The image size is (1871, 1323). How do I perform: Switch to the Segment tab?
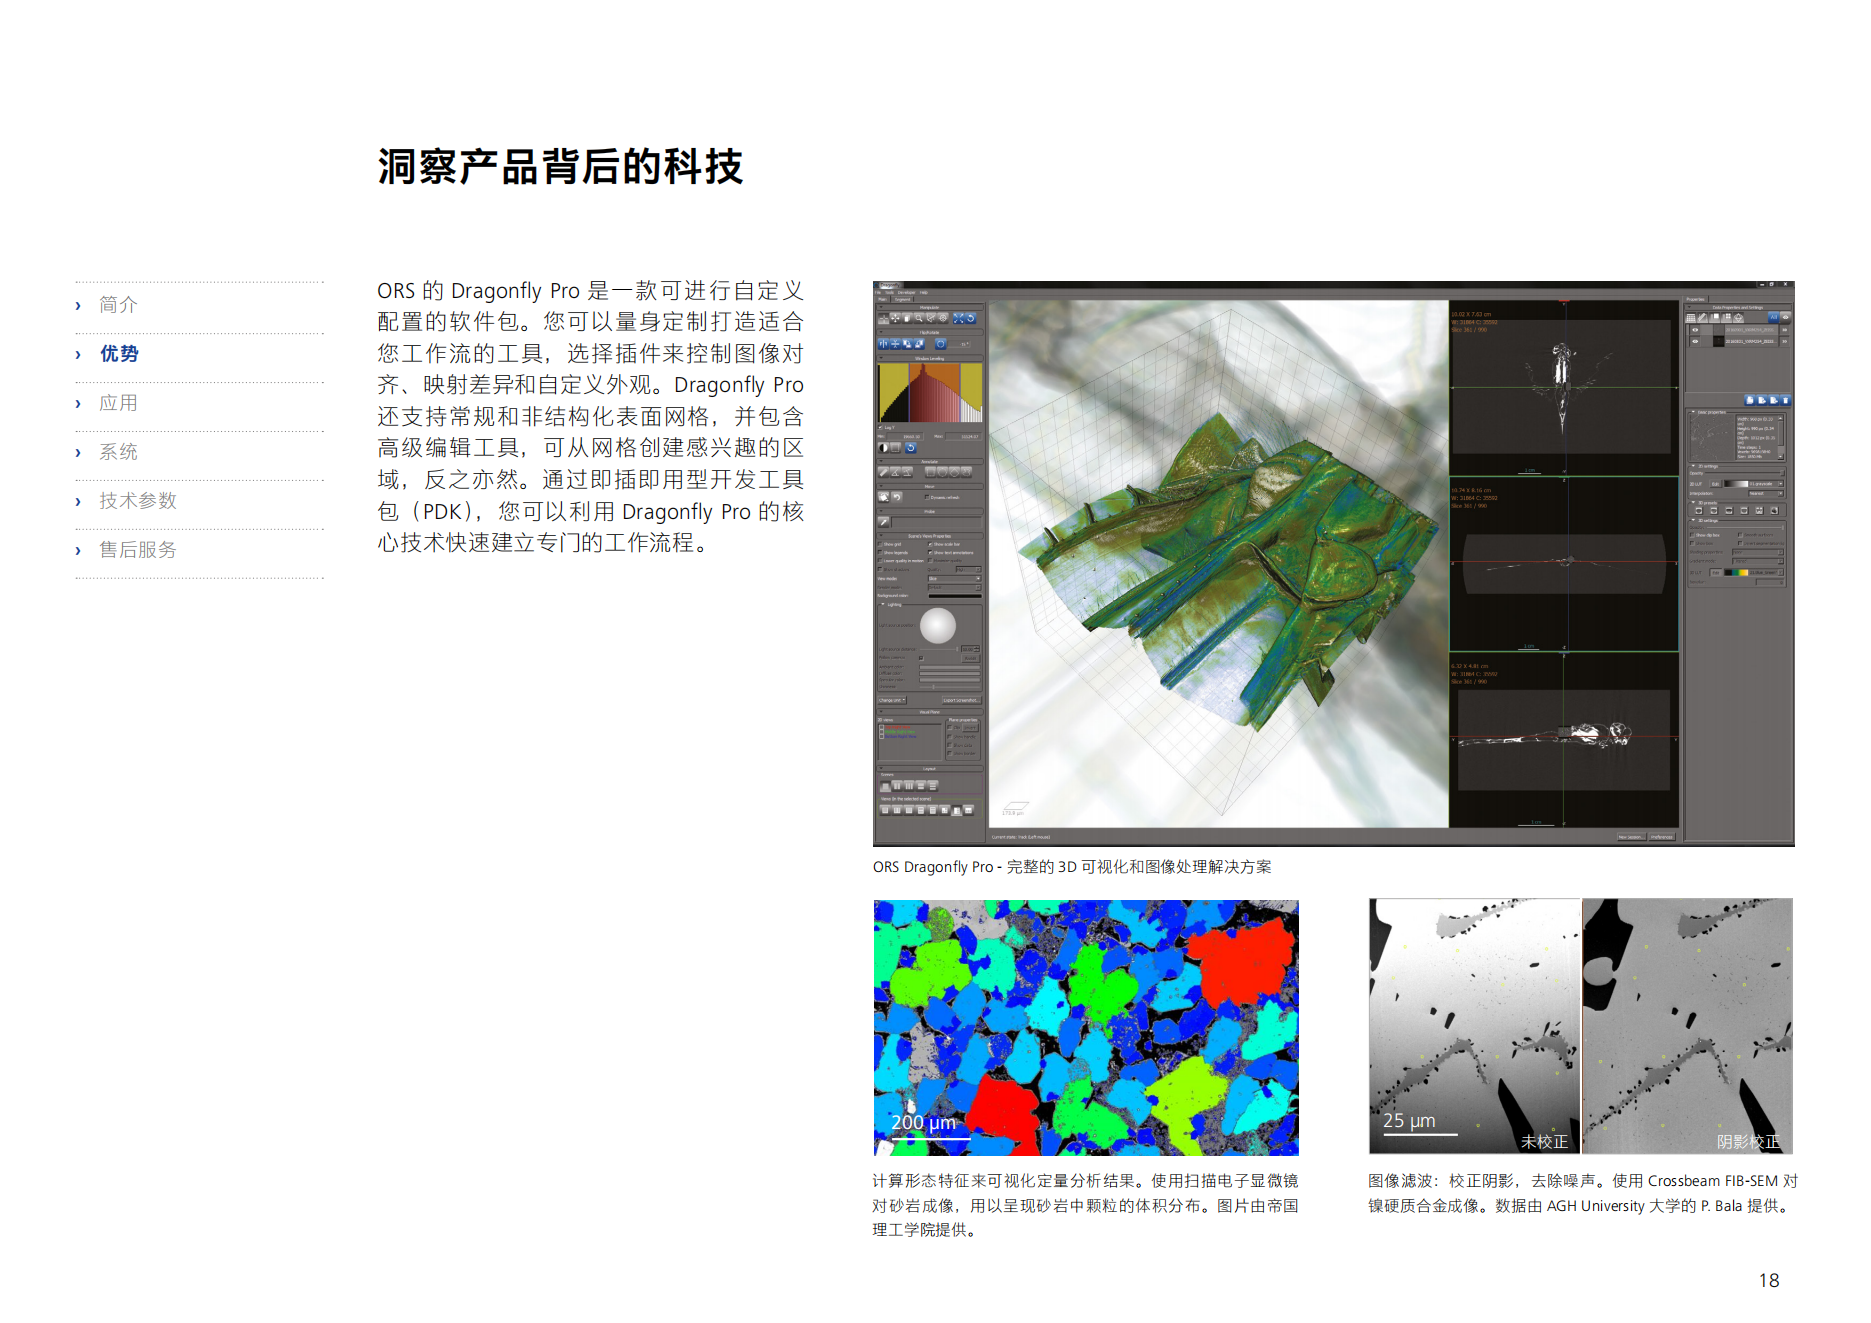pyautogui.click(x=902, y=299)
